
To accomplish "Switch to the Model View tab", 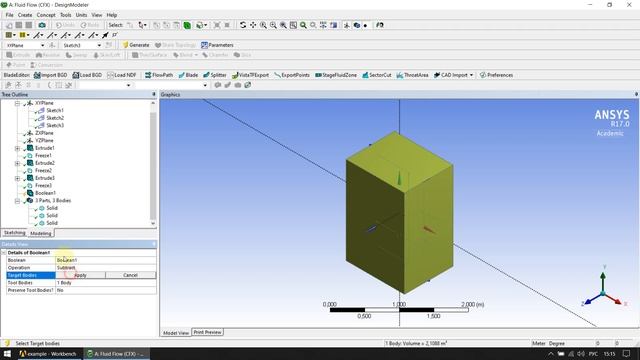I will [176, 333].
